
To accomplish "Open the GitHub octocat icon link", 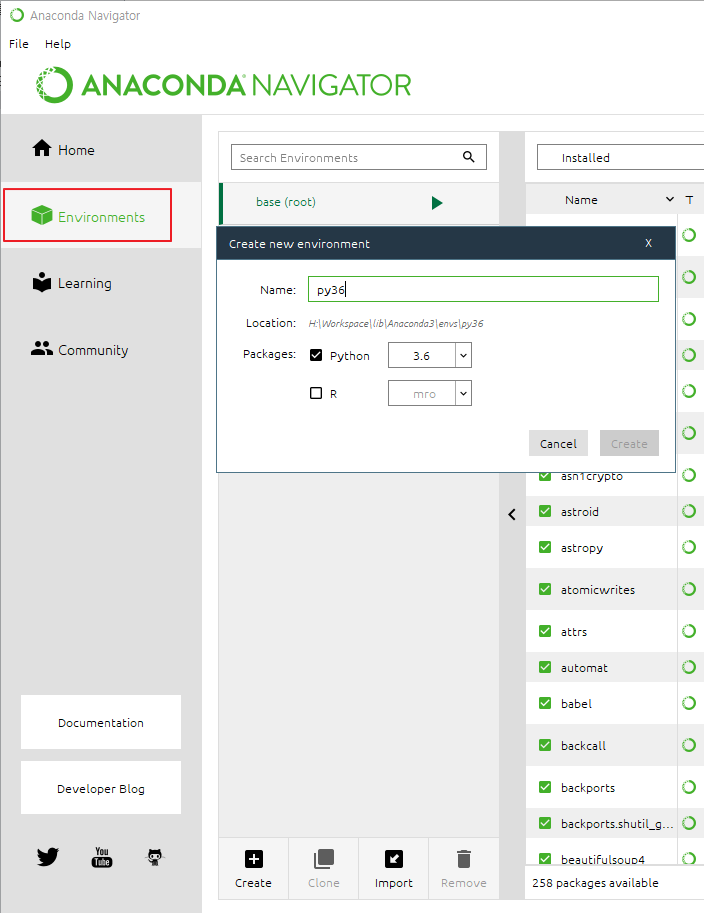I will pyautogui.click(x=154, y=857).
